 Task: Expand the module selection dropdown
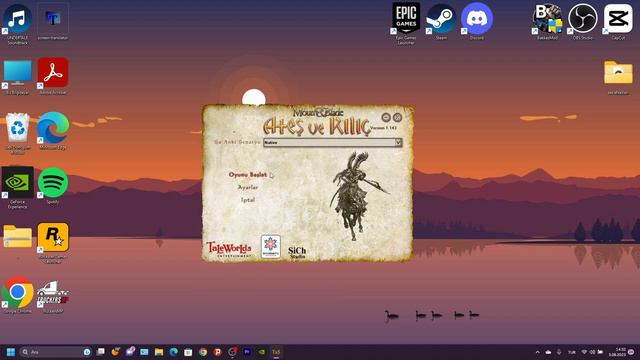point(398,142)
